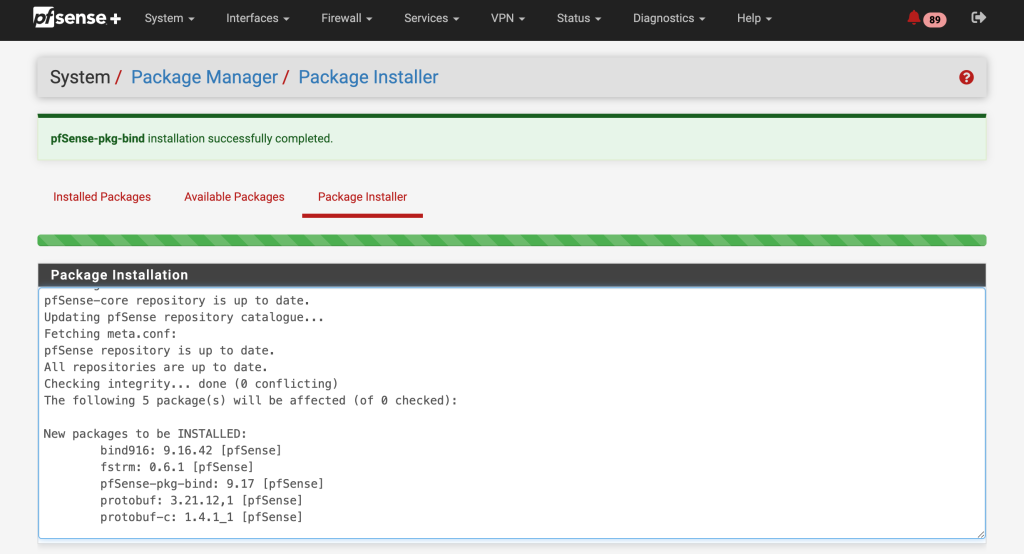
Task: Select the Package Installer tab
Action: [x=362, y=197]
